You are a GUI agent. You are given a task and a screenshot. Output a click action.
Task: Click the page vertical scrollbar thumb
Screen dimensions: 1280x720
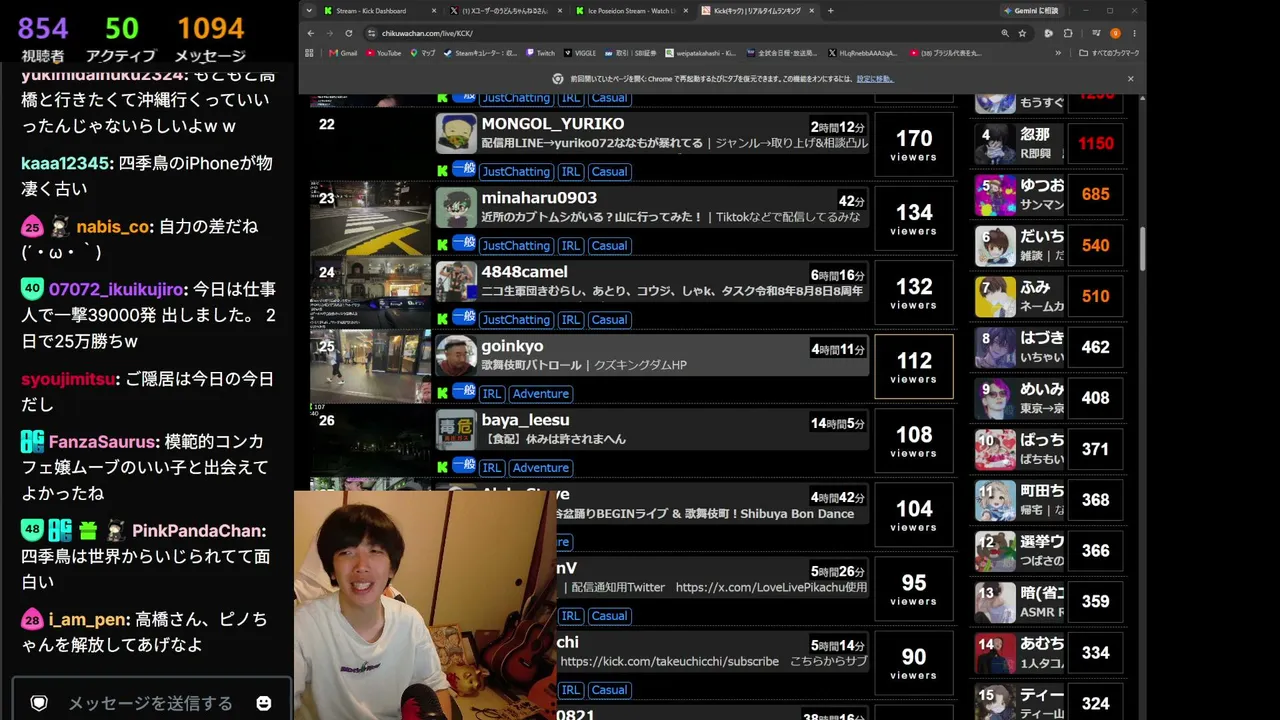[1142, 248]
